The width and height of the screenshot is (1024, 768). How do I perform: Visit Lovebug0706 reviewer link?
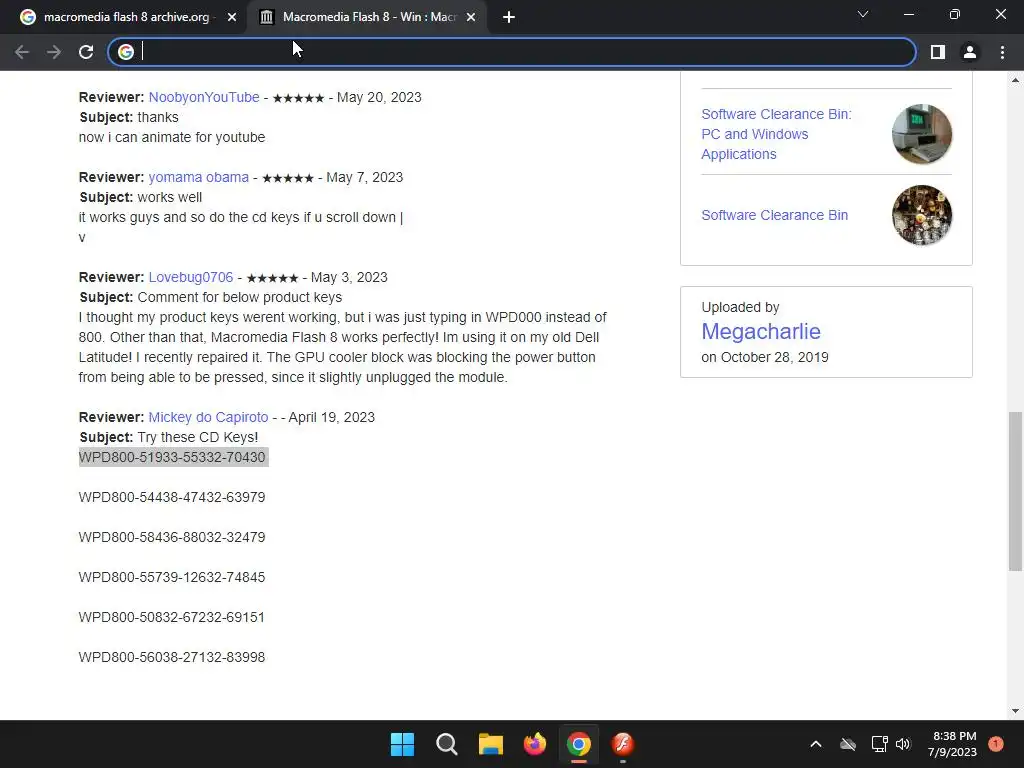191,278
